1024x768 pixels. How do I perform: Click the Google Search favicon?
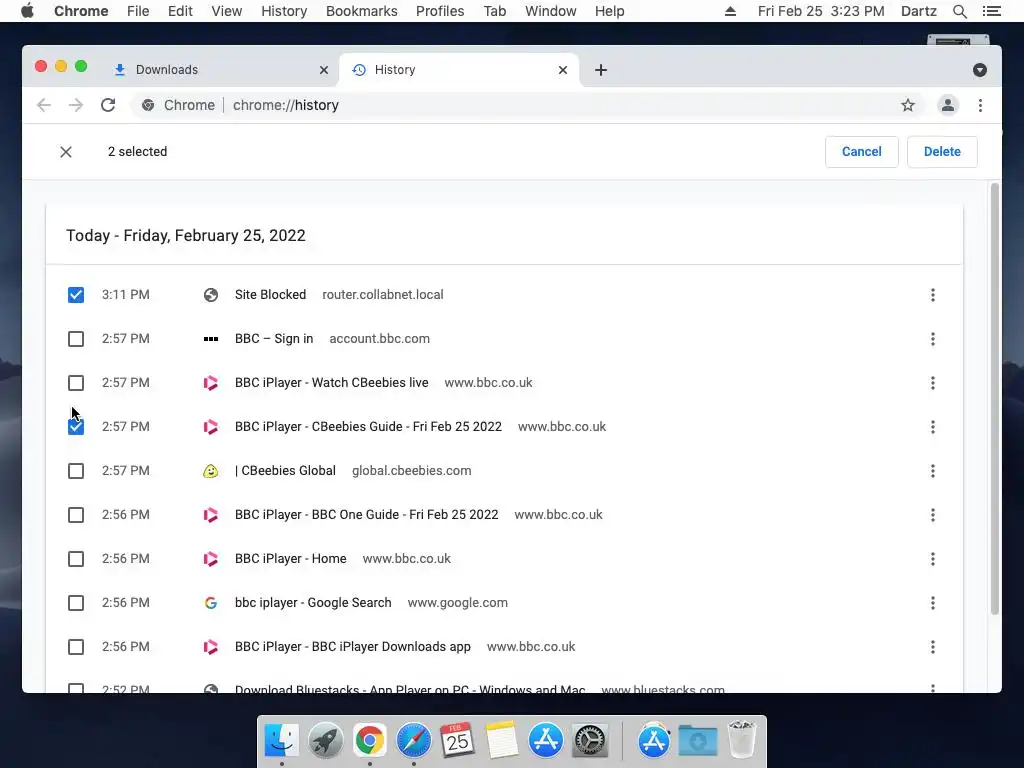coord(210,603)
